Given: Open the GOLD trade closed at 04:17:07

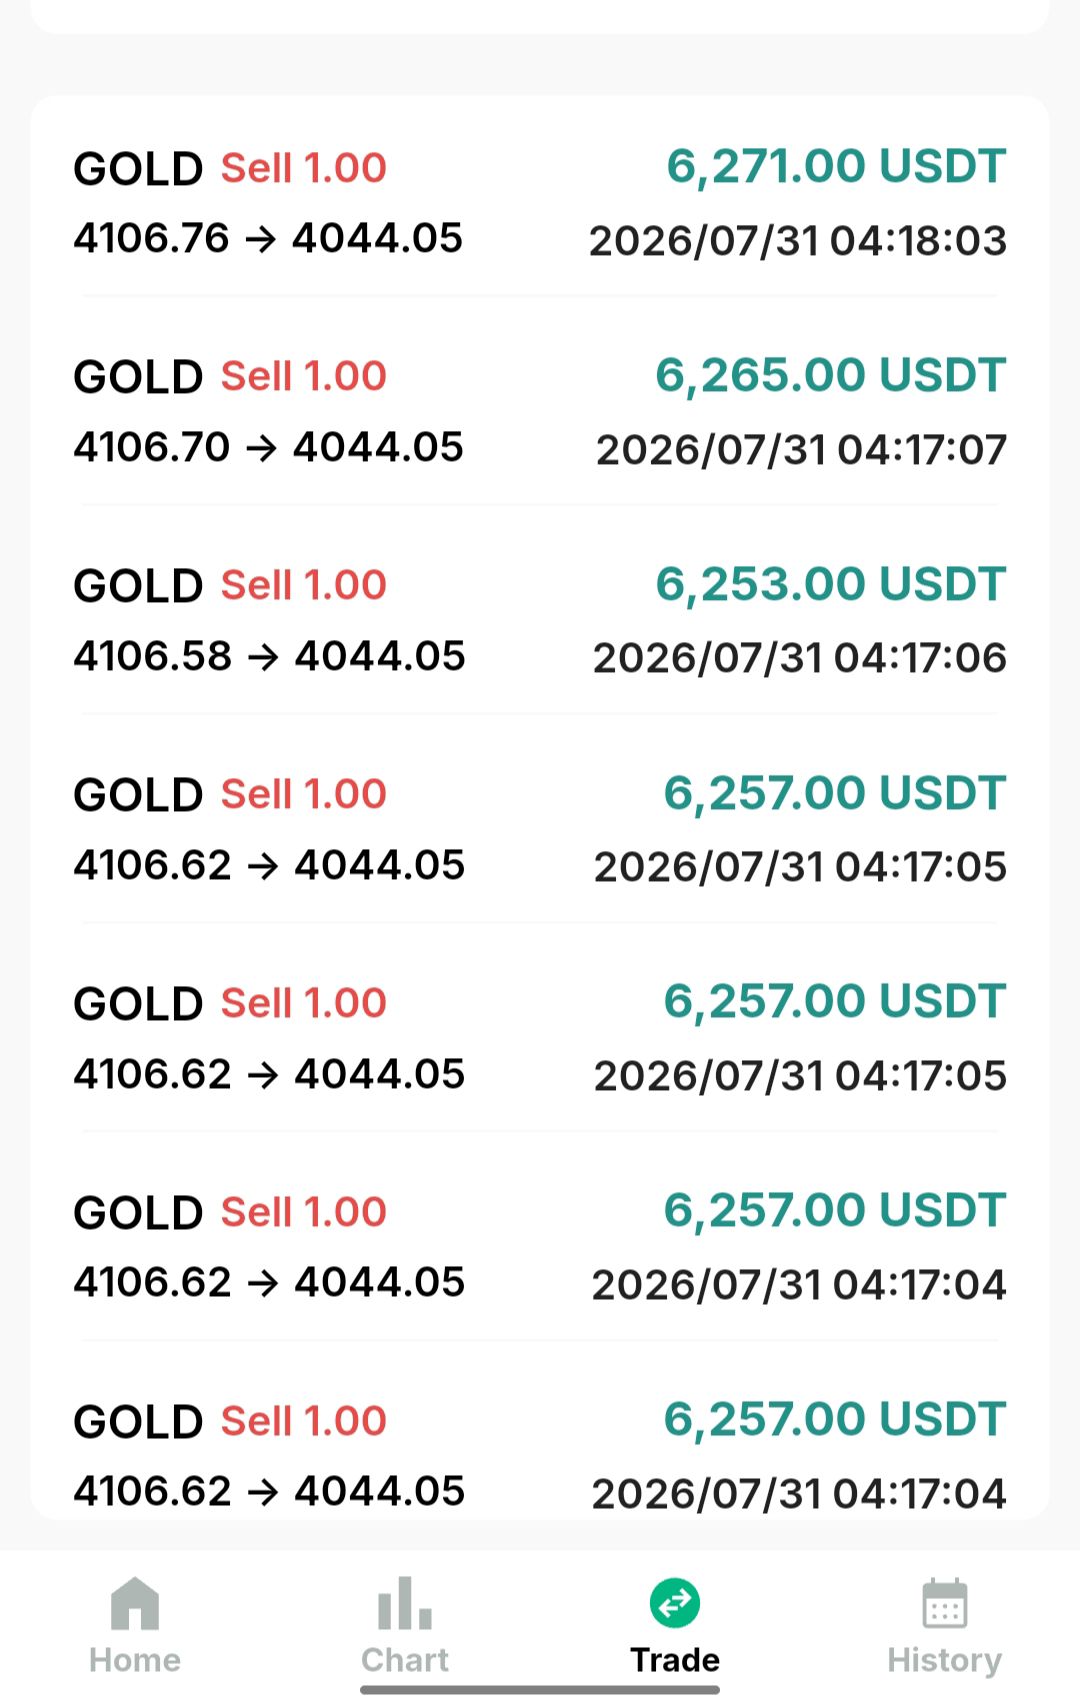Looking at the screenshot, I should [540, 411].
